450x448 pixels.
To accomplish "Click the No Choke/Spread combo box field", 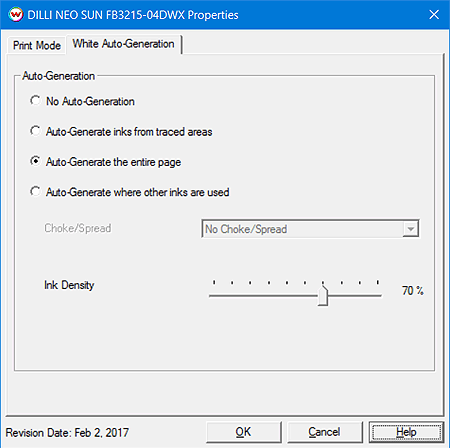I will click(310, 229).
